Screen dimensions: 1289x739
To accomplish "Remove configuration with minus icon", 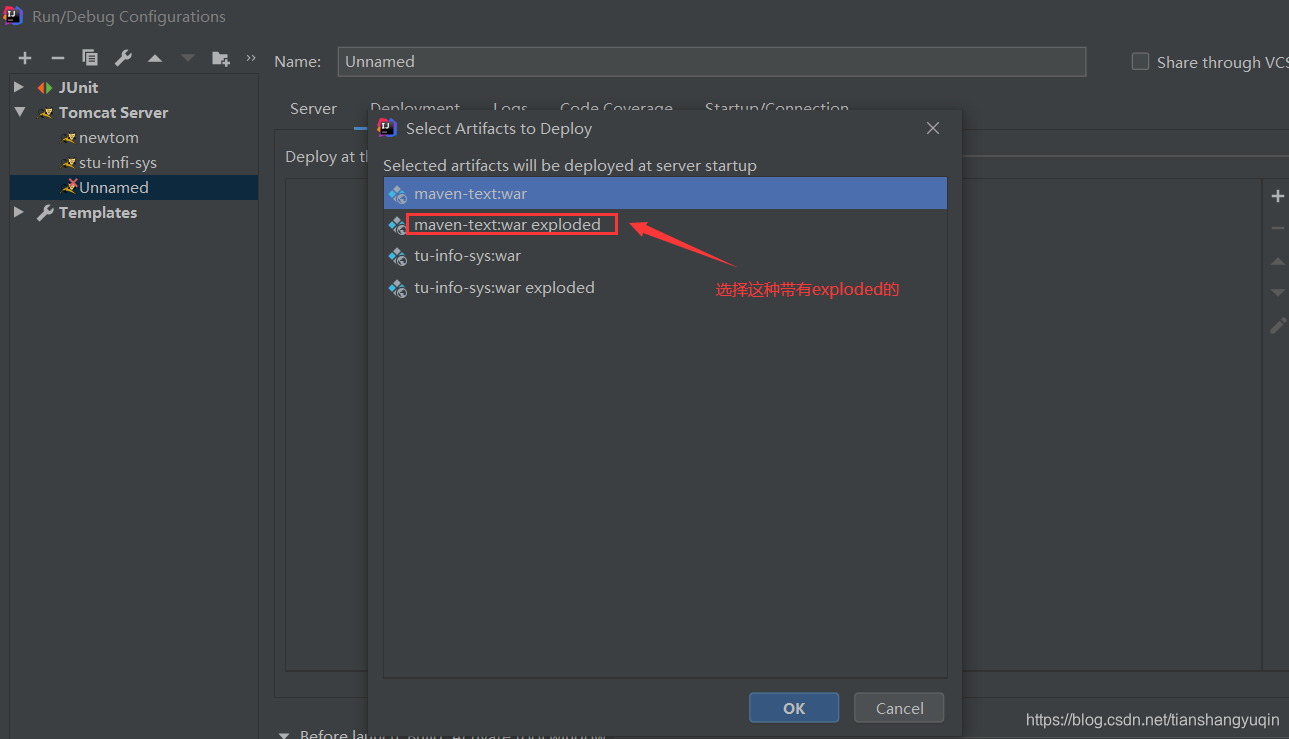I will point(58,59).
